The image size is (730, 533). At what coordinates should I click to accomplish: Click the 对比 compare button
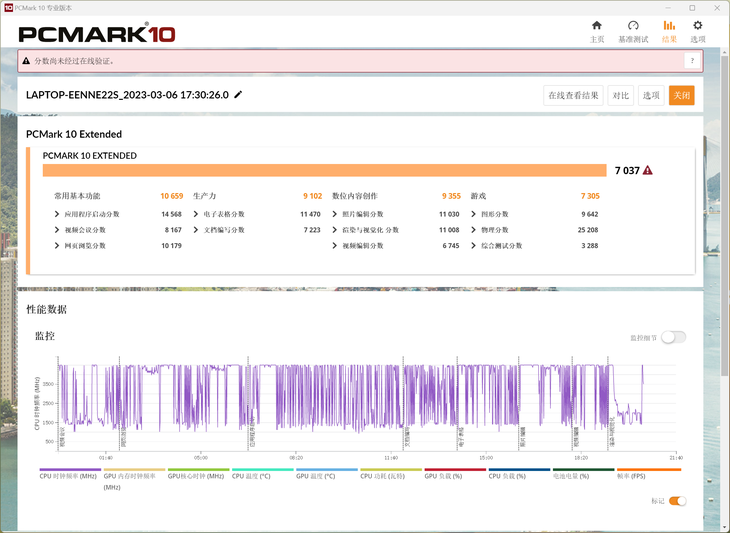620,95
